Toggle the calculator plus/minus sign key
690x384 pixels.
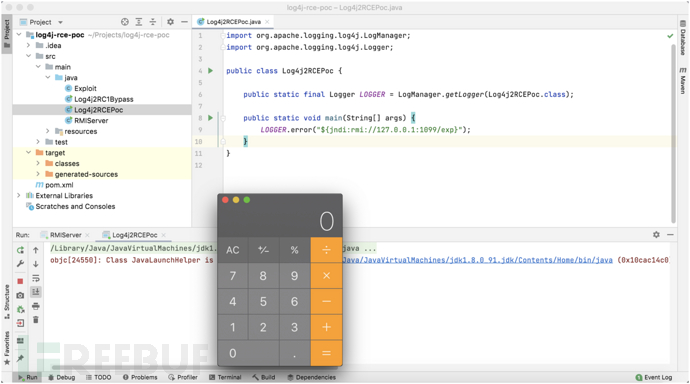coord(264,250)
